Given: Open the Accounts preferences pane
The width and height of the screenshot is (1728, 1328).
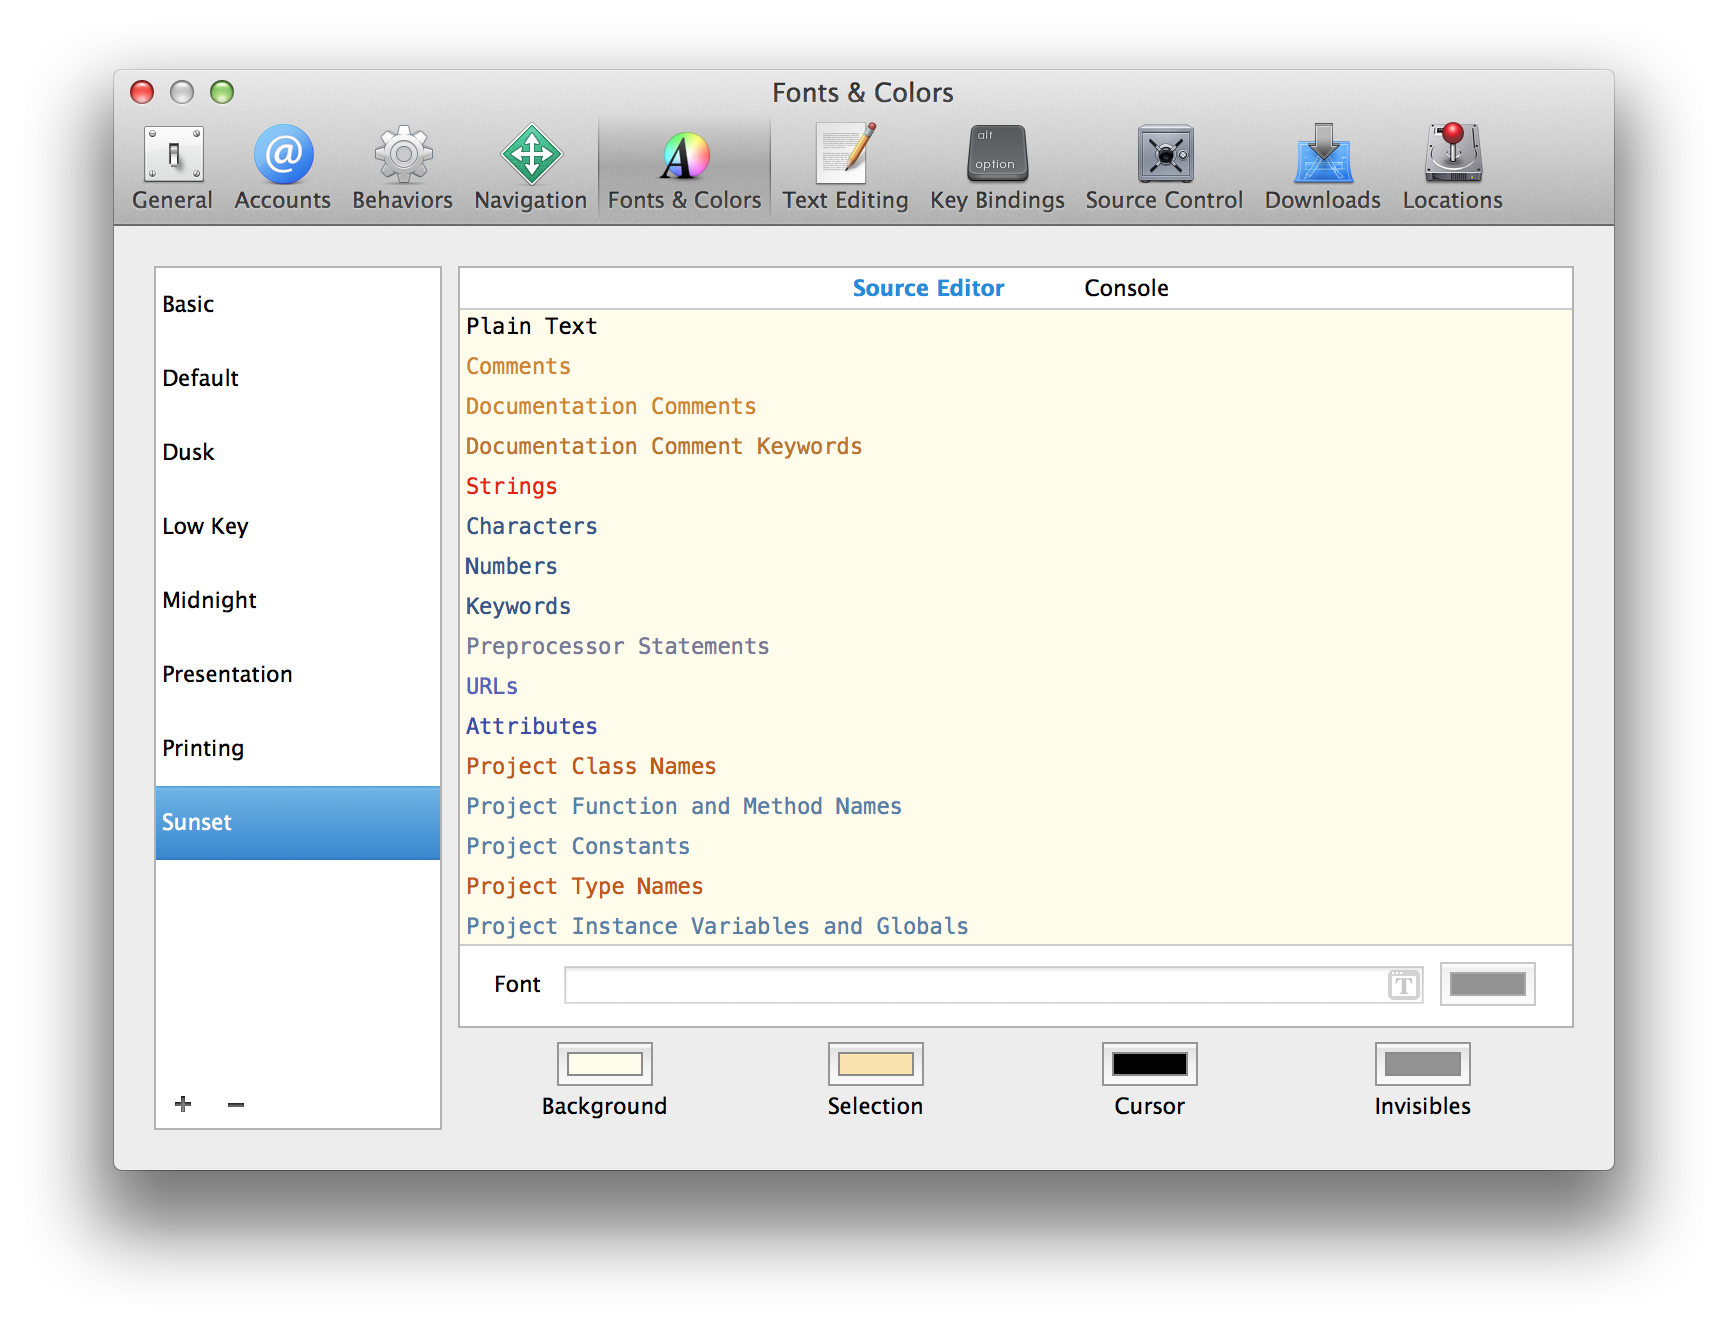Looking at the screenshot, I should (x=283, y=167).
